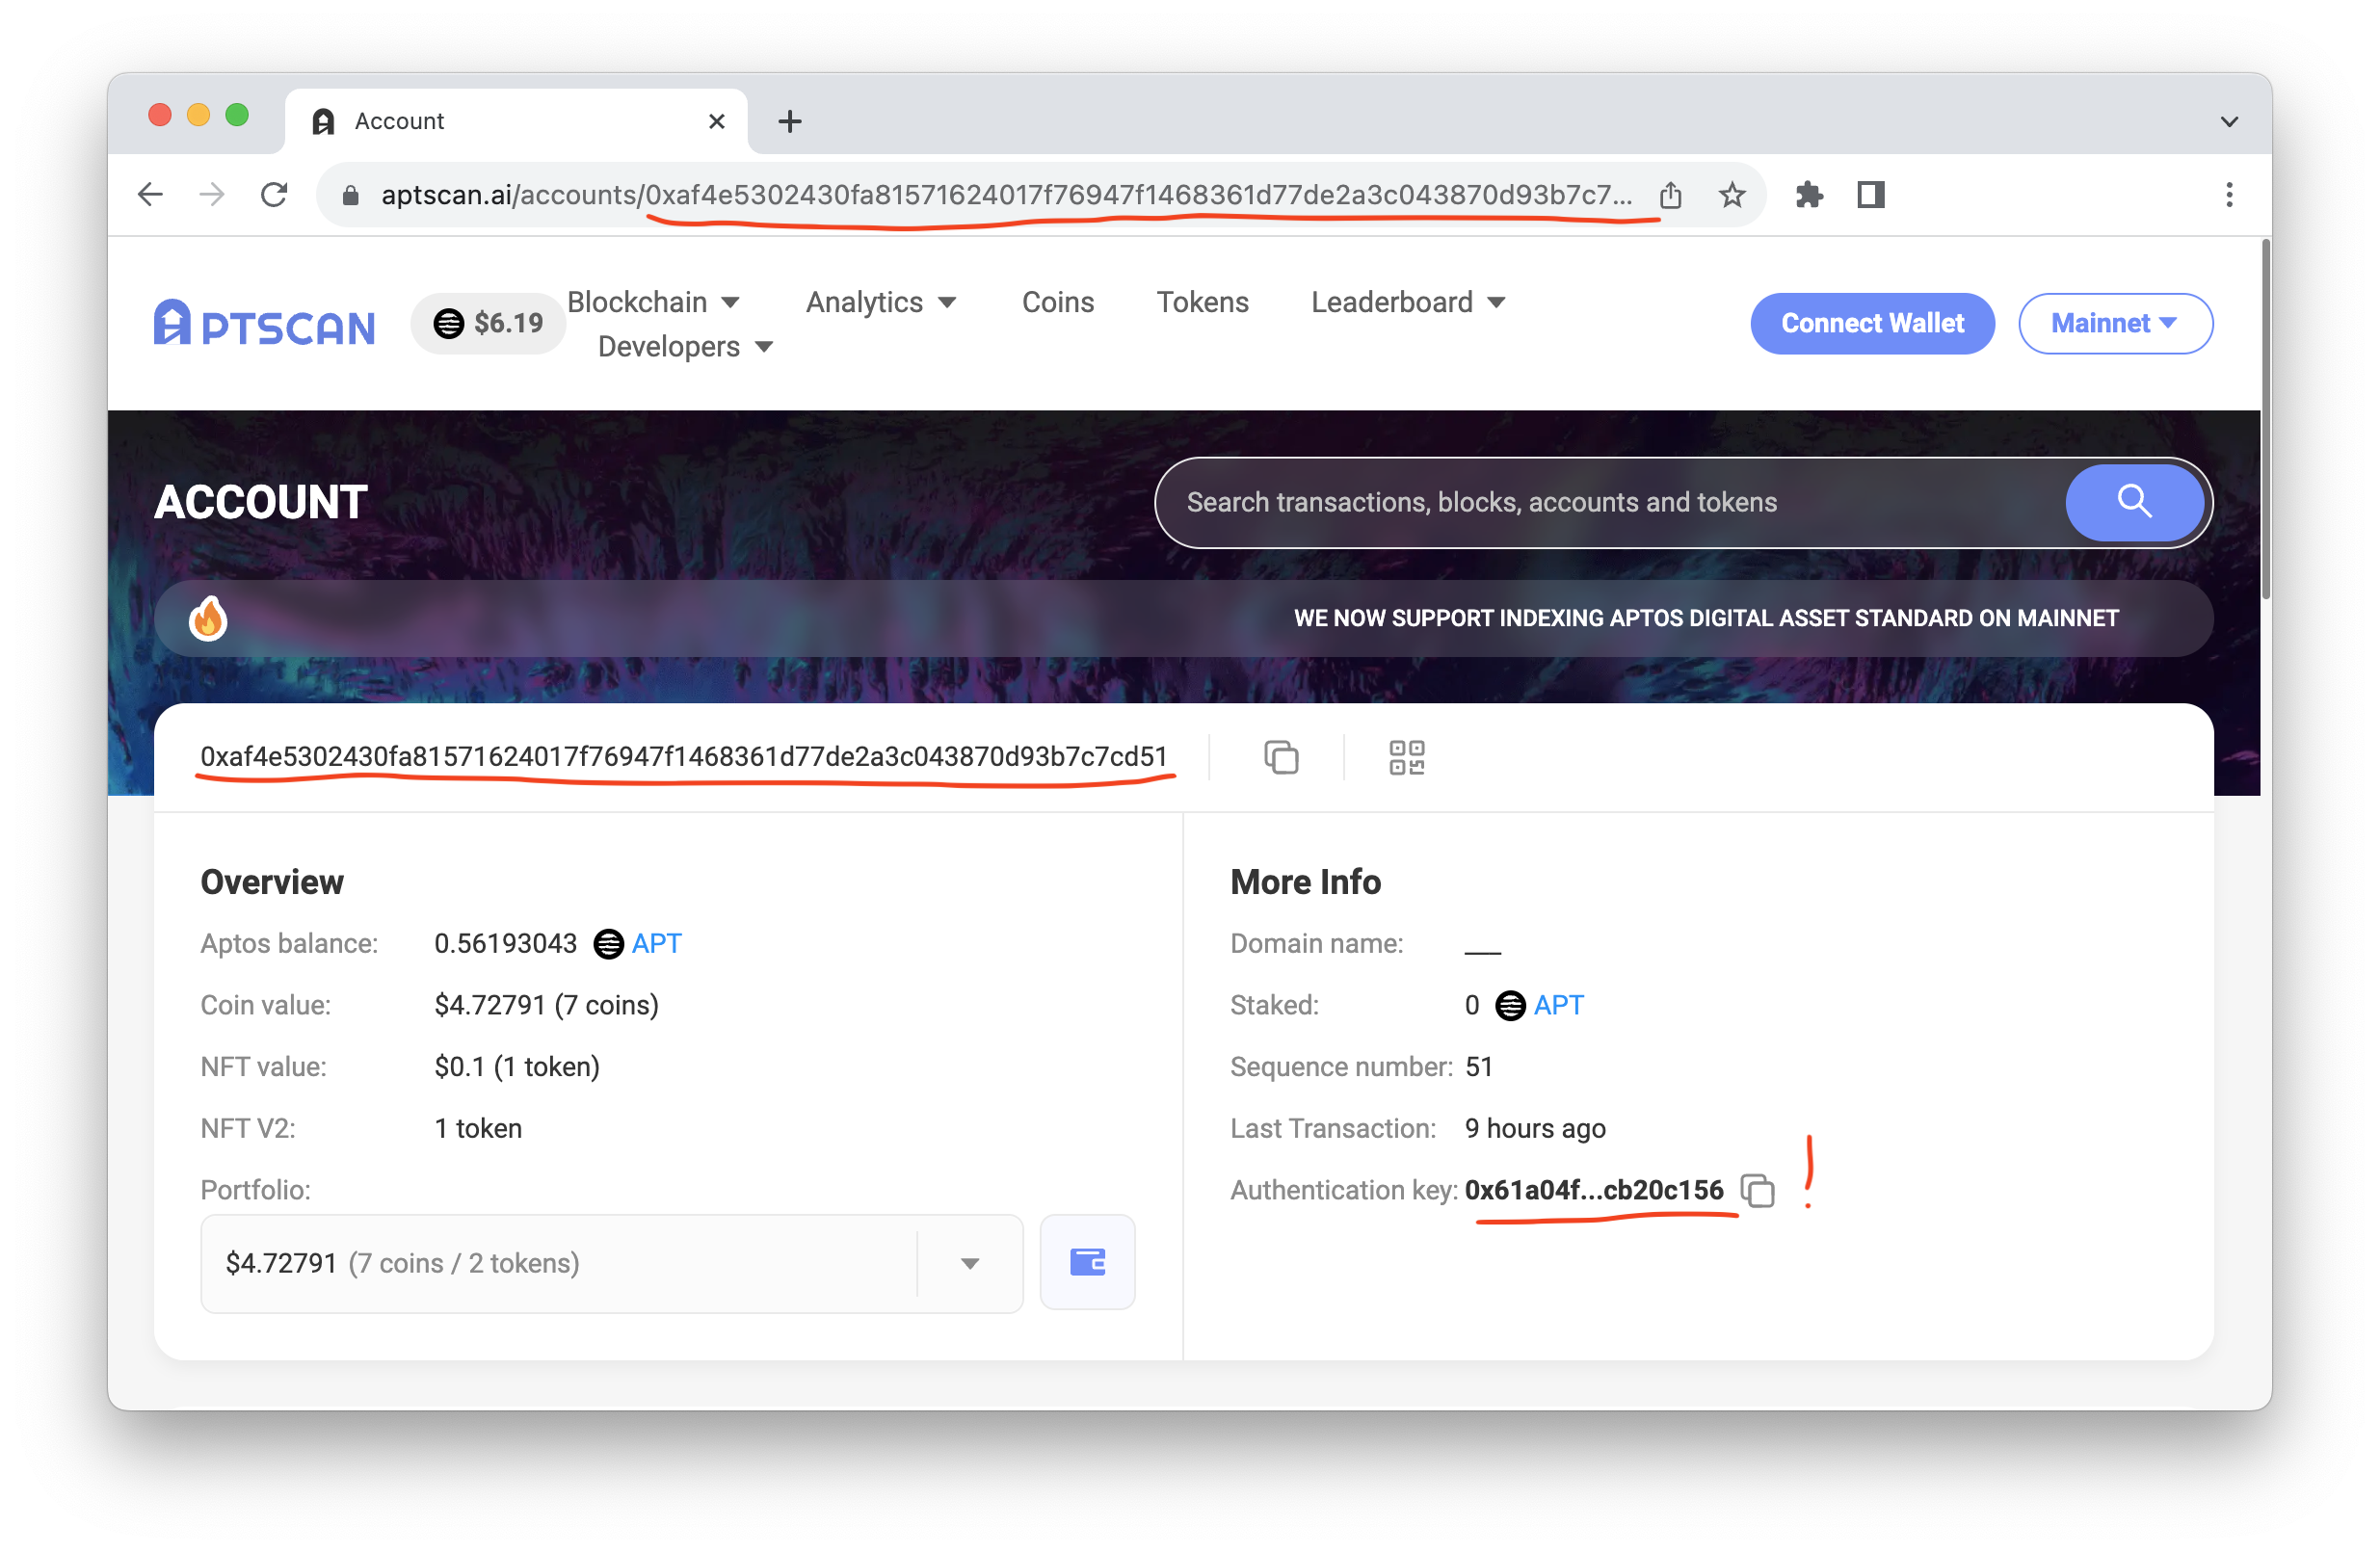Click the APT link beside Aptos balance
2380x1553 pixels.
click(656, 943)
